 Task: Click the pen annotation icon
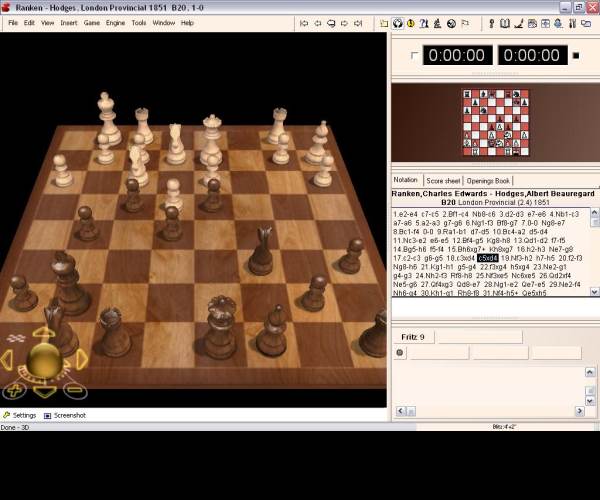518,23
